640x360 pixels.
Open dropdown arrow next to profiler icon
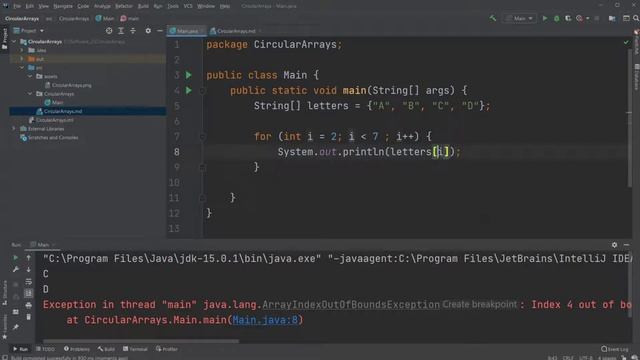[587, 18]
